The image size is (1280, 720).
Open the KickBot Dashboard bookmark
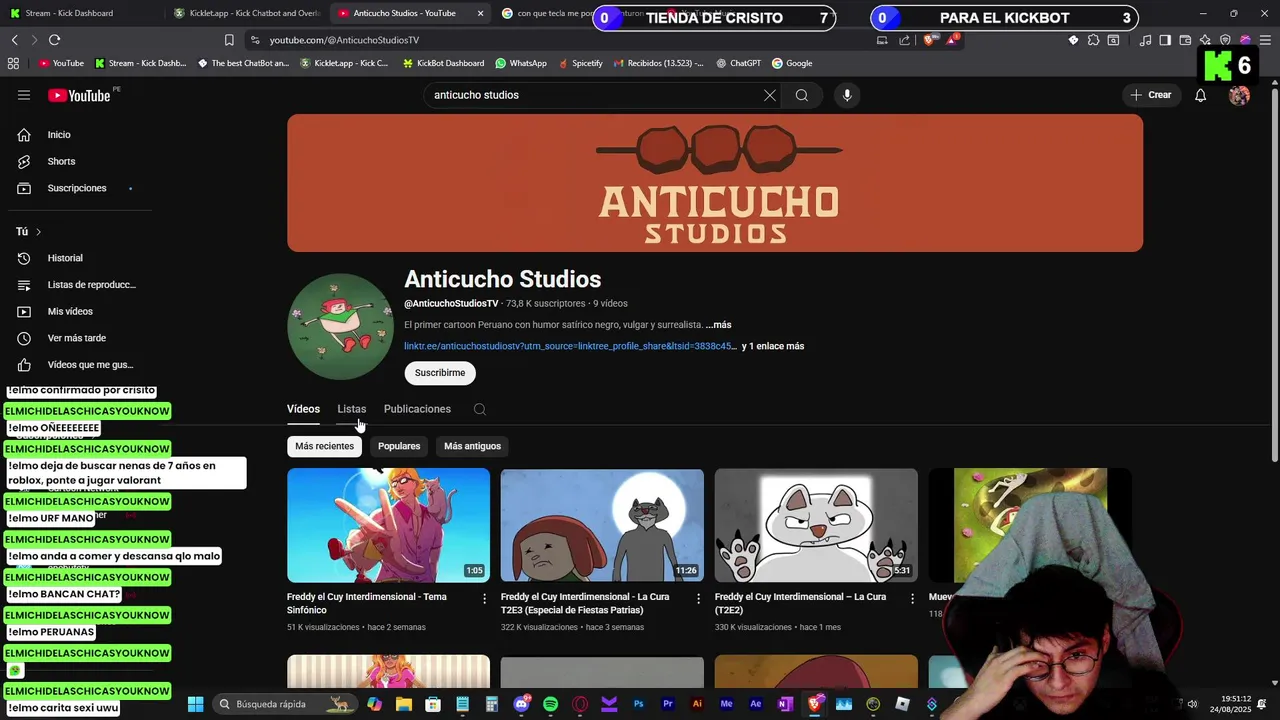click(443, 63)
